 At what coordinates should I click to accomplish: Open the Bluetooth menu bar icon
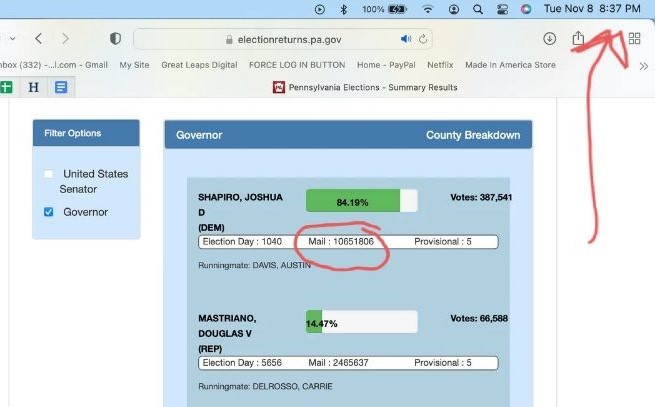coord(343,9)
